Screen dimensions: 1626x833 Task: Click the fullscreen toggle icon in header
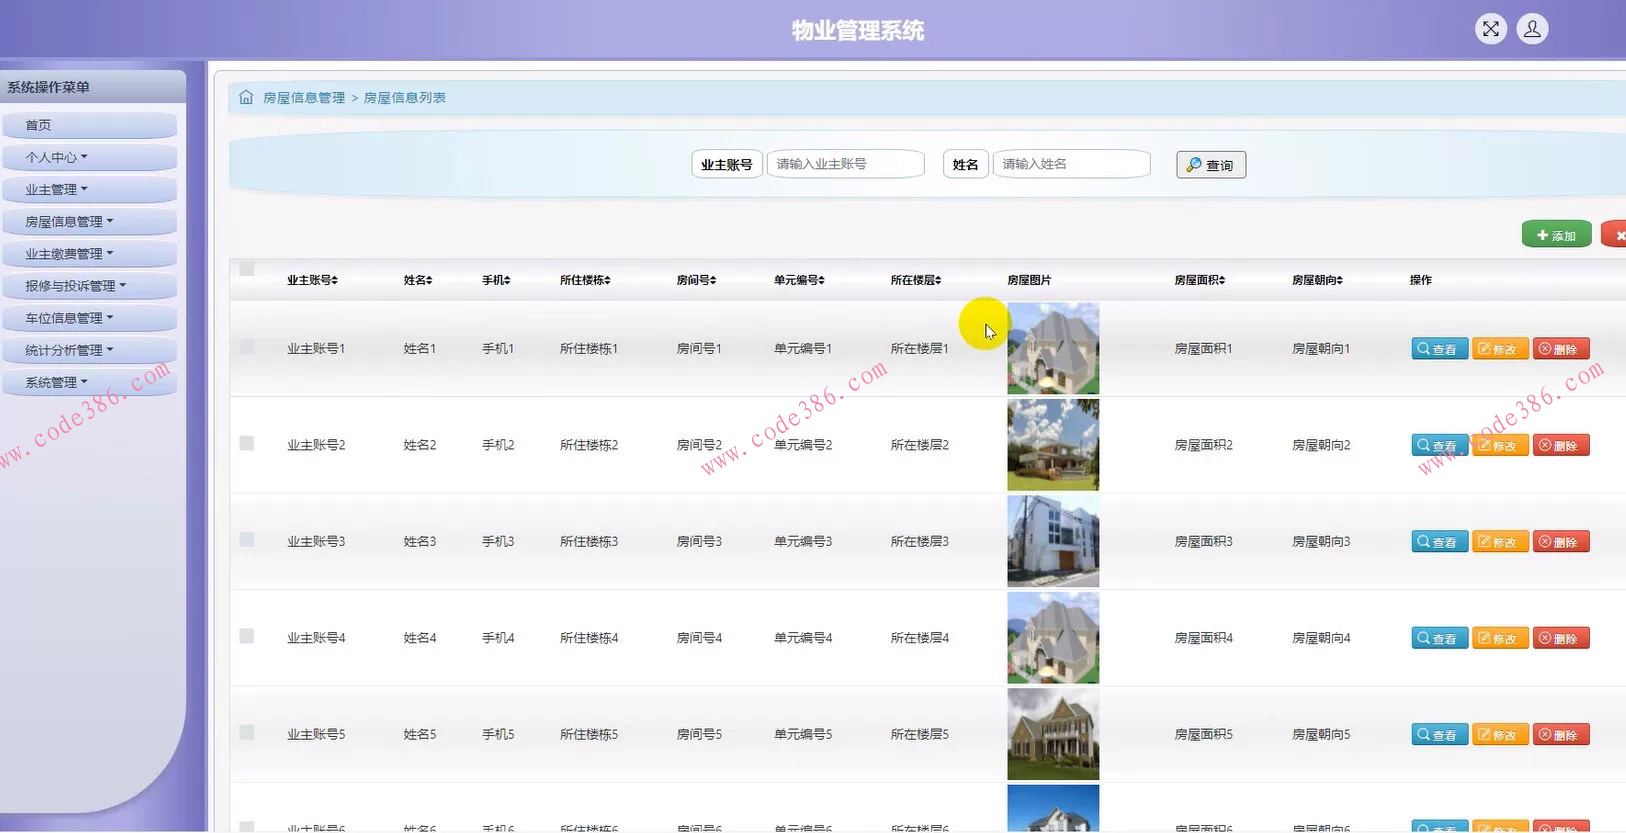[x=1490, y=29]
